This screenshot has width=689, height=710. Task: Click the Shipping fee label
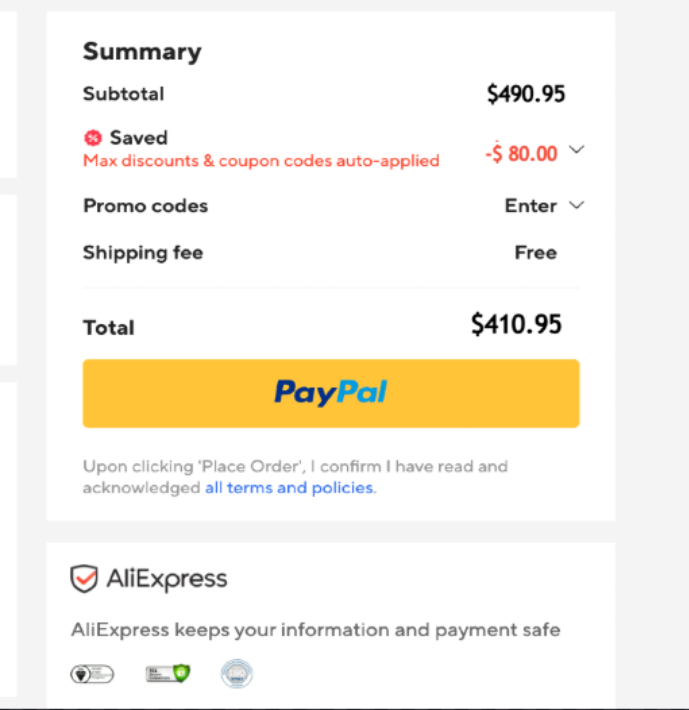(143, 253)
